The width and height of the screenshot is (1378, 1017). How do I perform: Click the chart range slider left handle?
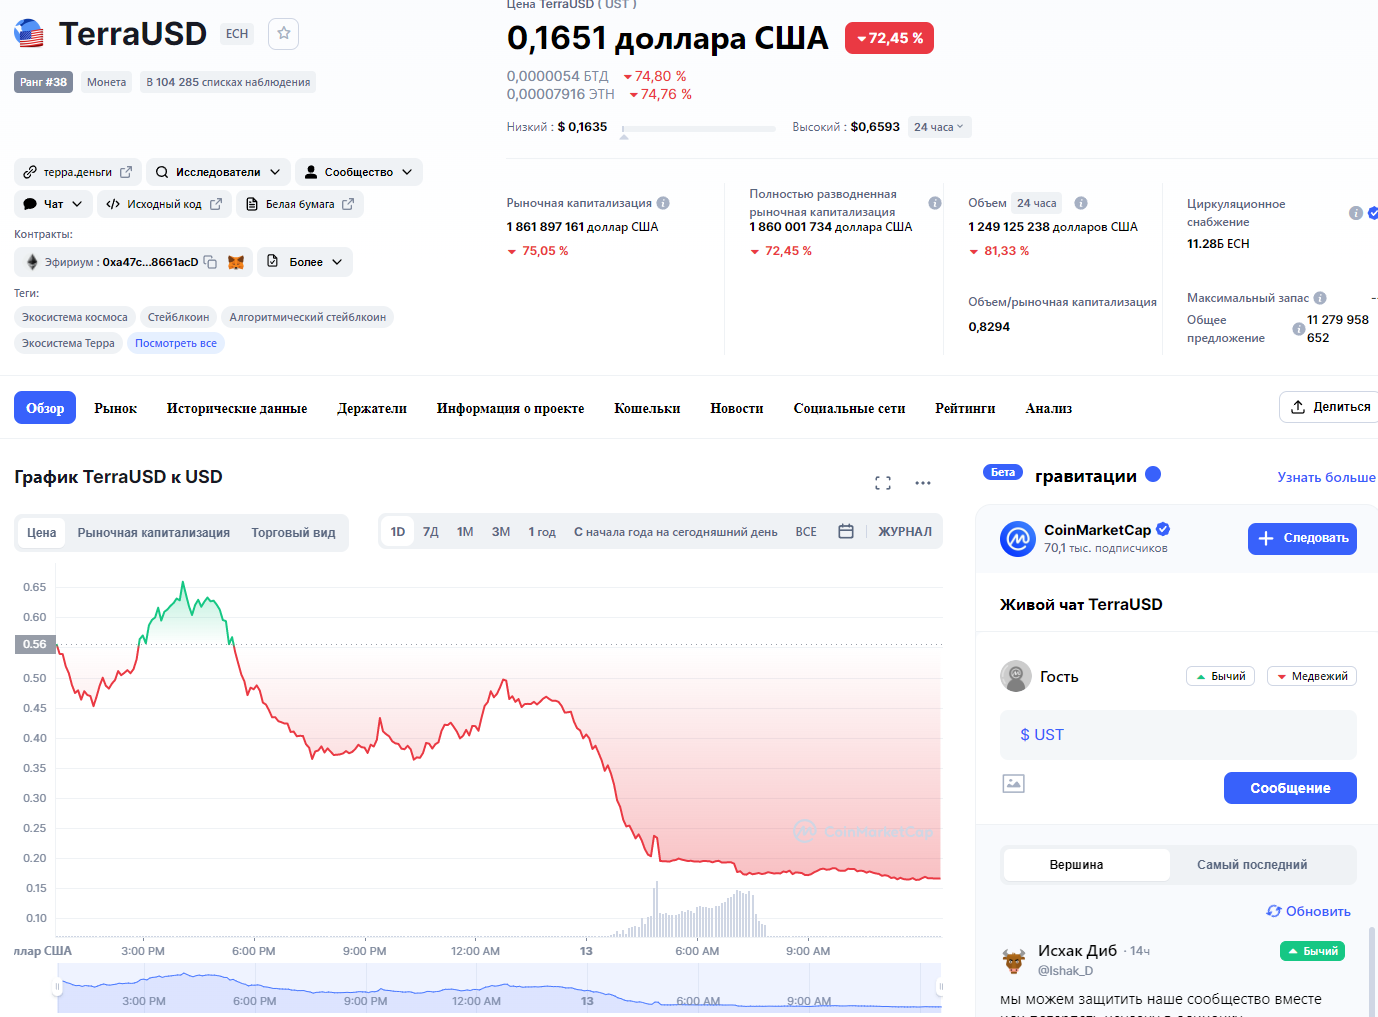[x=58, y=988]
